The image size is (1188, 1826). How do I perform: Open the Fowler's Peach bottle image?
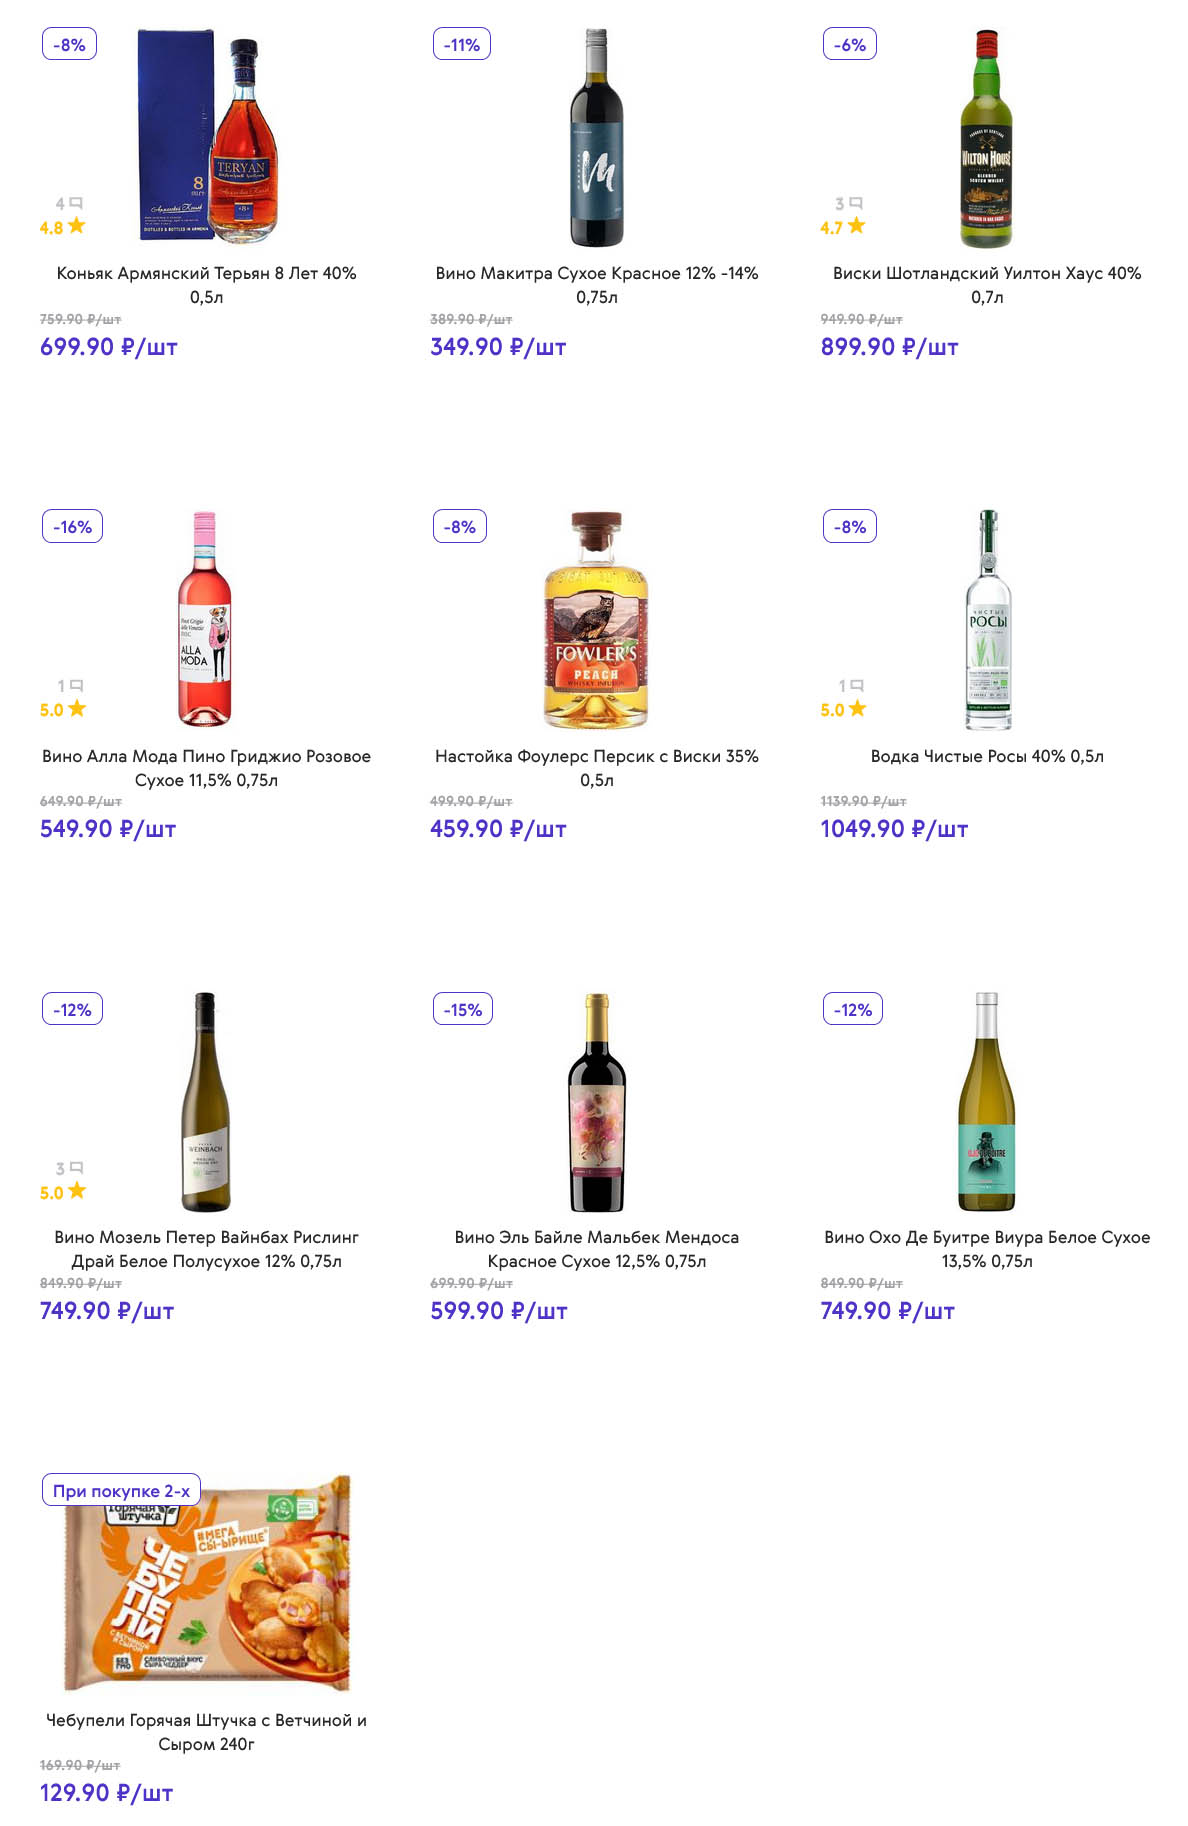(x=597, y=620)
